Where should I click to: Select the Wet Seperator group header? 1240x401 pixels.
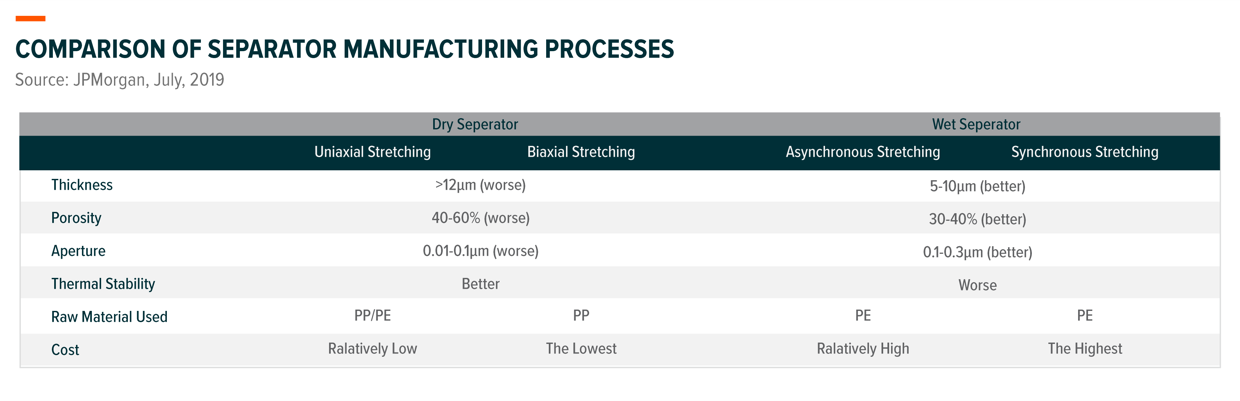click(976, 125)
